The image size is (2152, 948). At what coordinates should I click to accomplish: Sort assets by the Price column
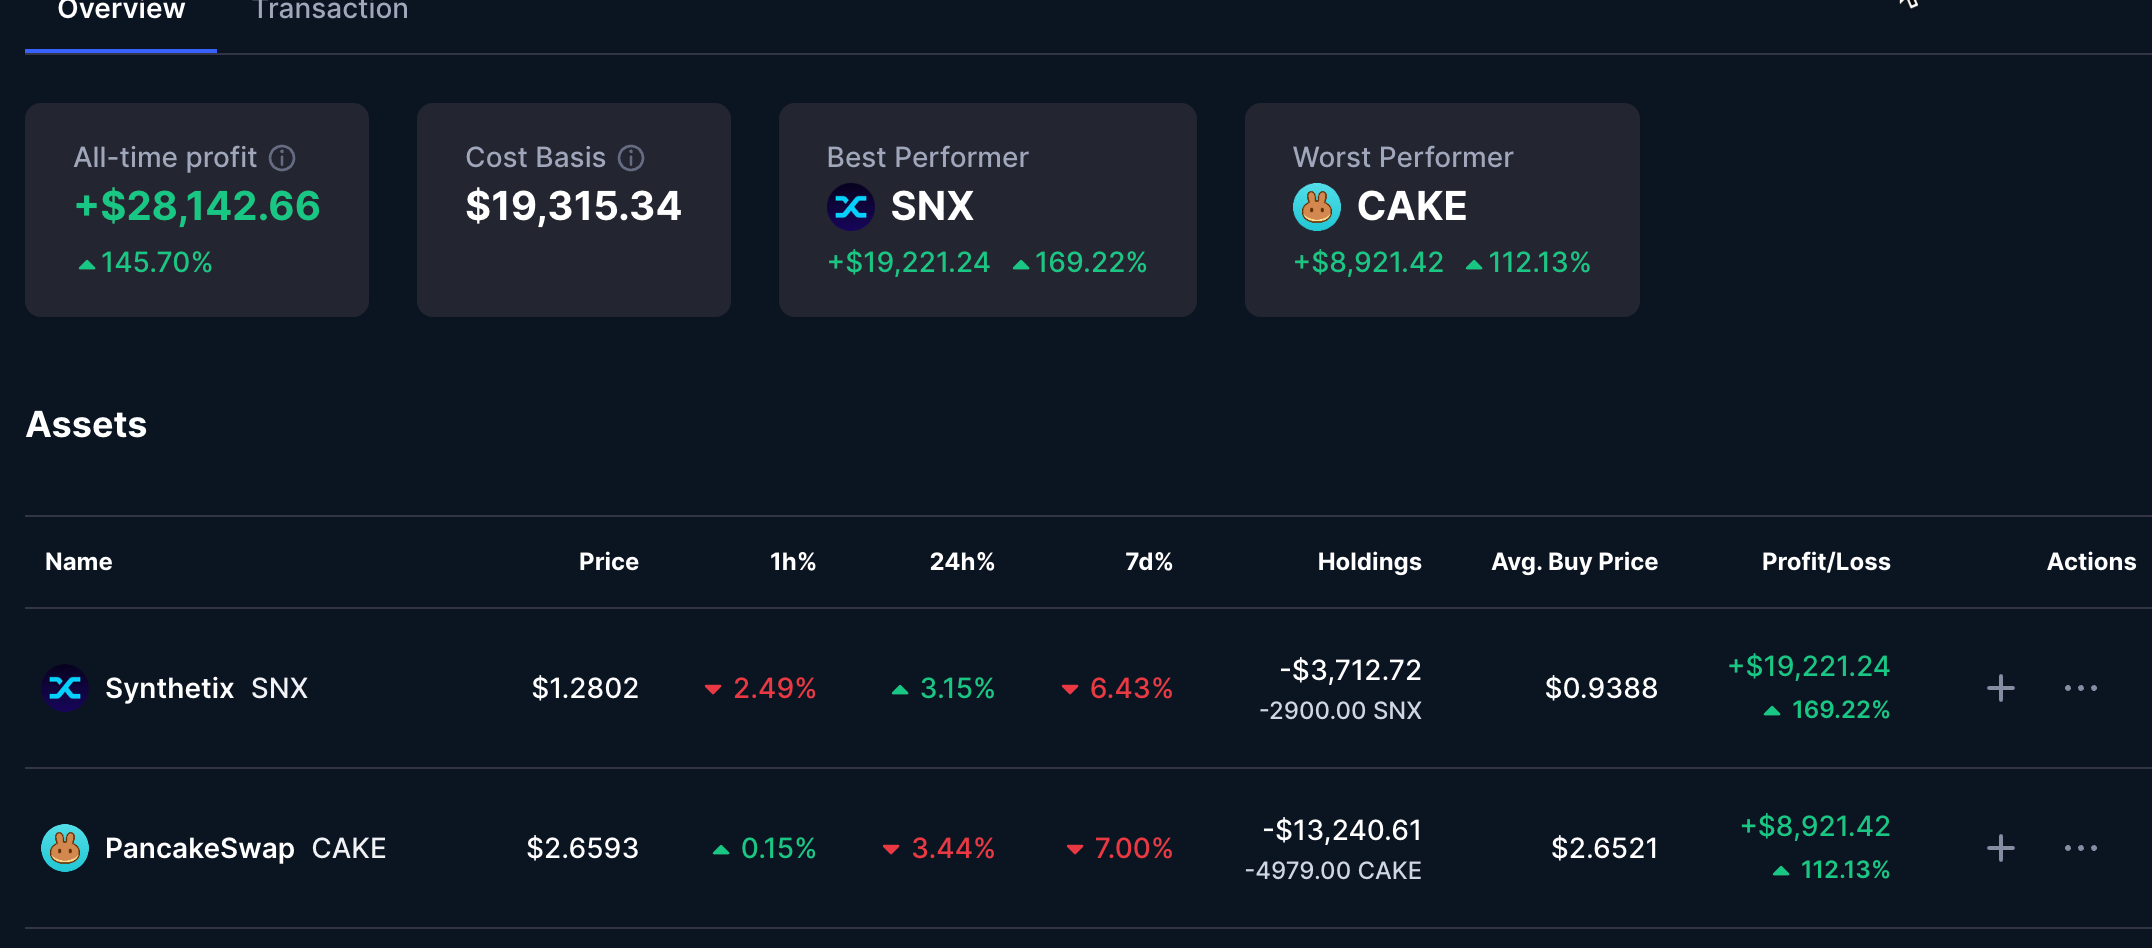pos(608,562)
